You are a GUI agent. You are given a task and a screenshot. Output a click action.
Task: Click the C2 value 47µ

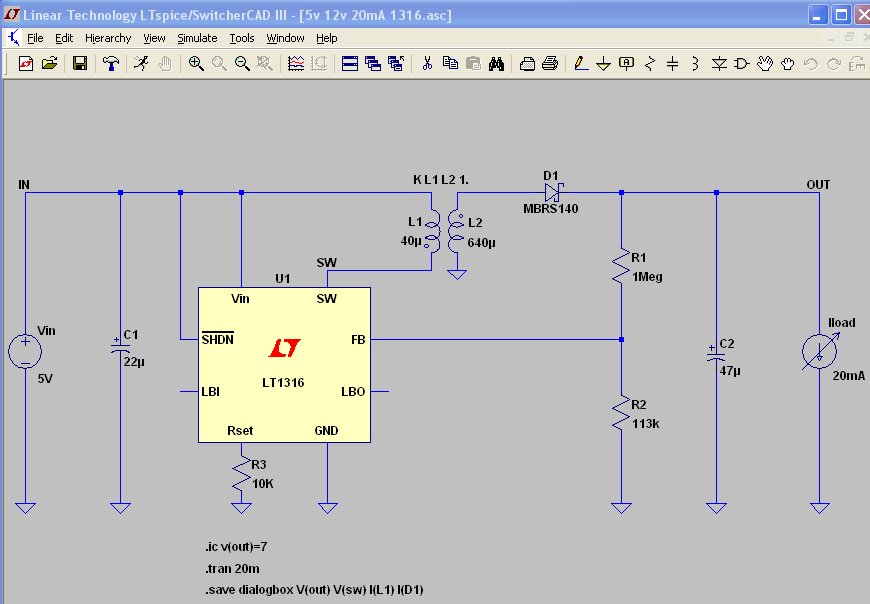click(x=730, y=370)
